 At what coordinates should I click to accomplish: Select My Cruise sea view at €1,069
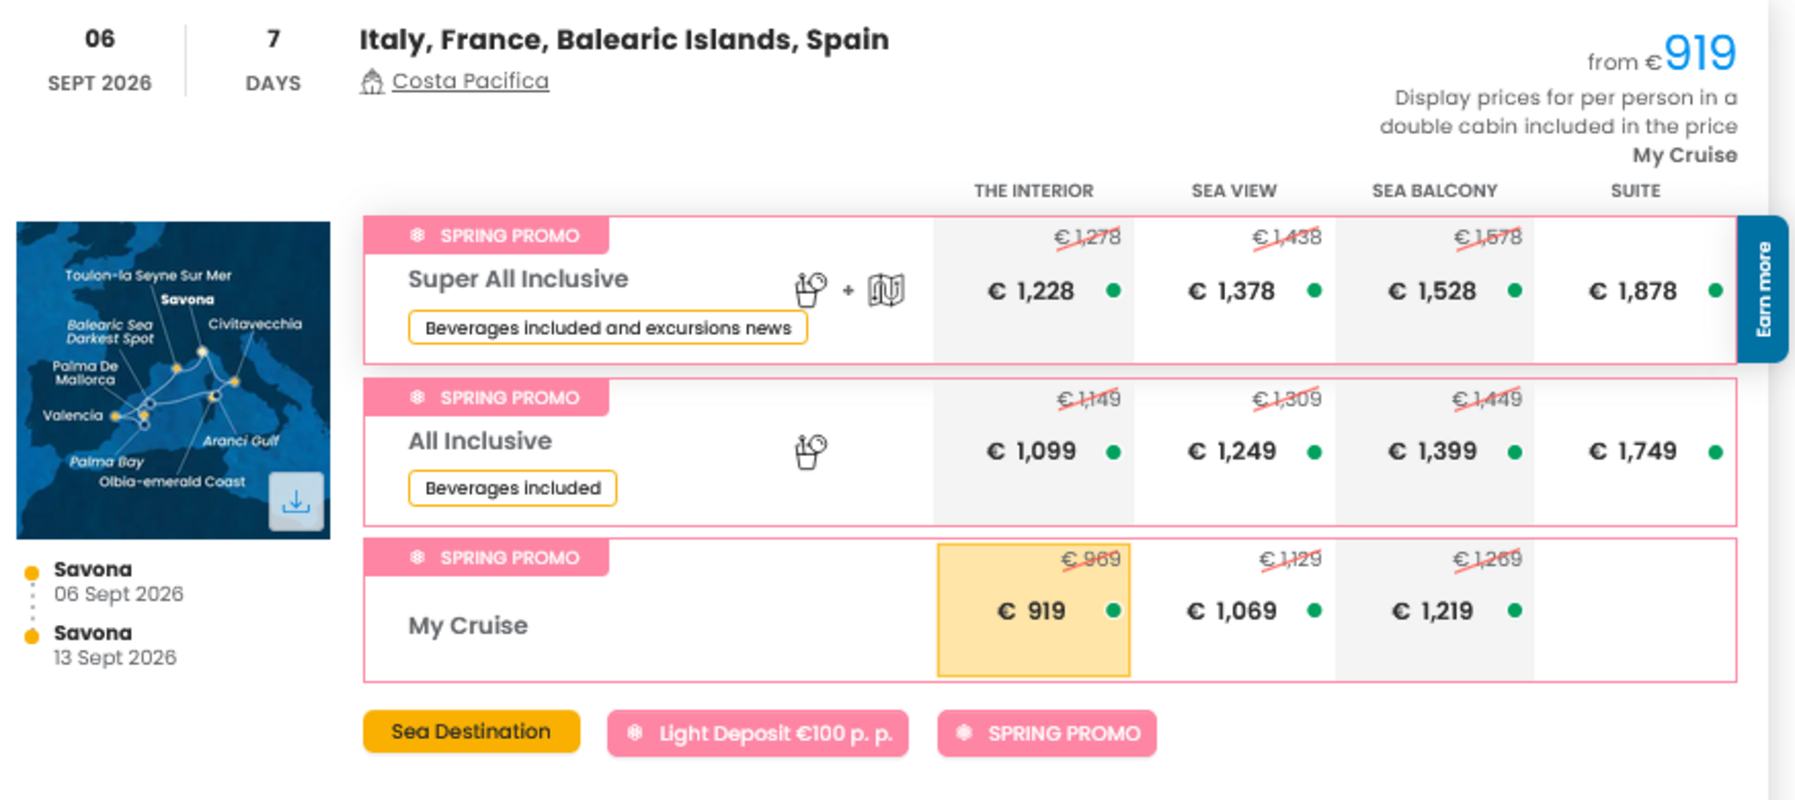pyautogui.click(x=1233, y=611)
